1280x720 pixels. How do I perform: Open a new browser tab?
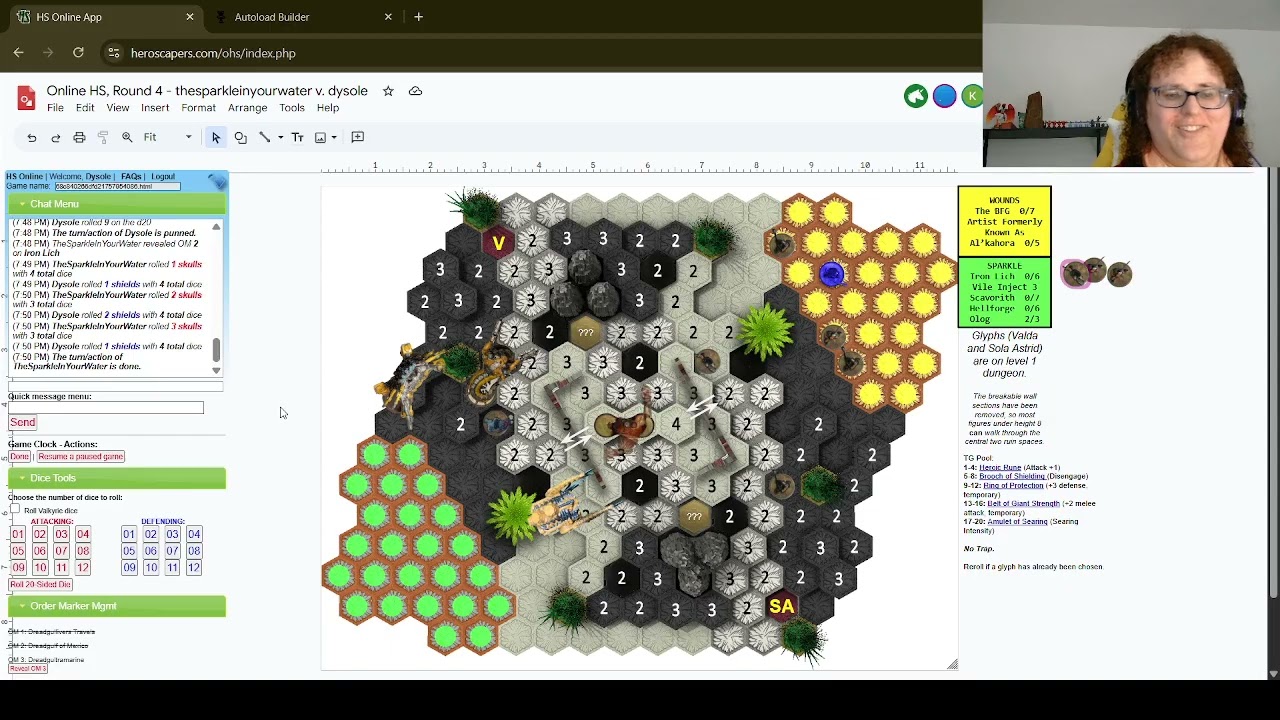pyautogui.click(x=418, y=17)
